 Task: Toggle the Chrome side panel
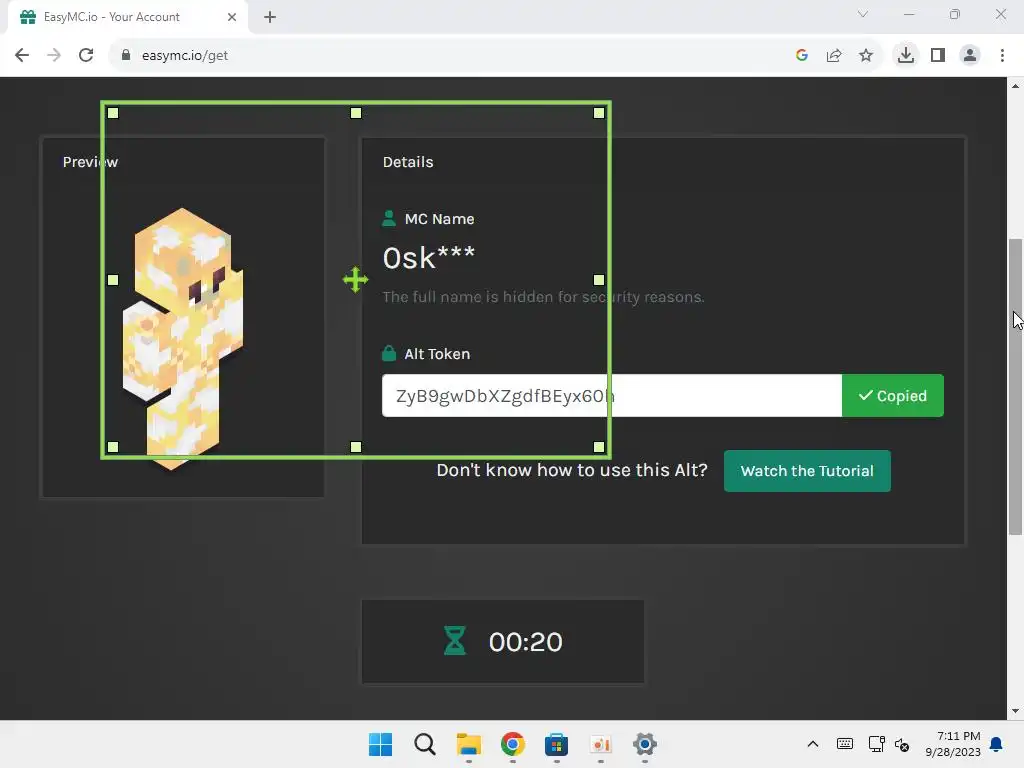tap(938, 56)
